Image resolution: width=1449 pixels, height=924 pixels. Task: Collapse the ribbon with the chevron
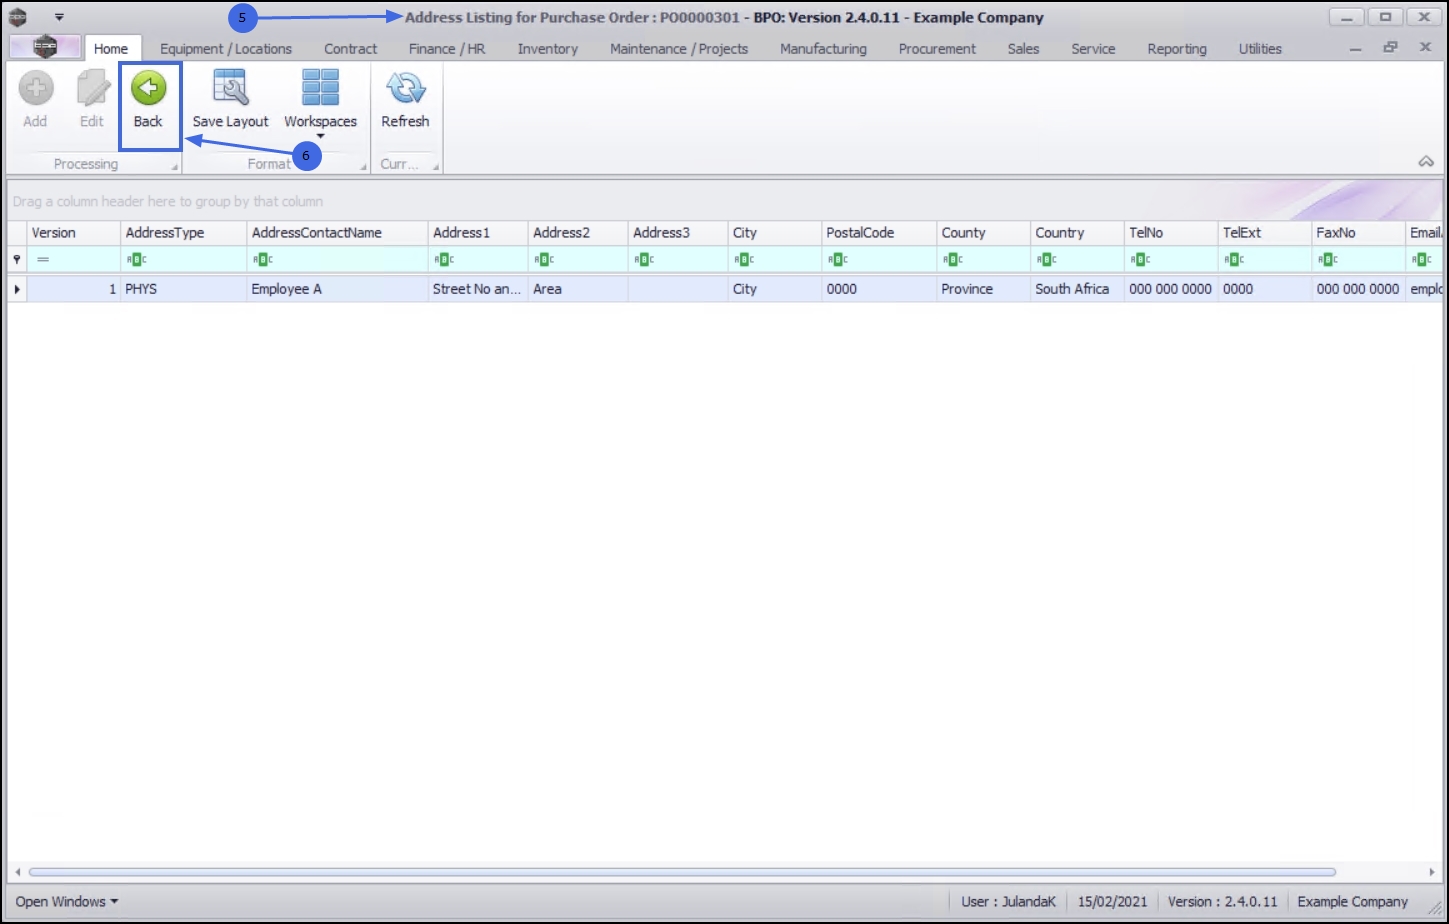pyautogui.click(x=1426, y=162)
